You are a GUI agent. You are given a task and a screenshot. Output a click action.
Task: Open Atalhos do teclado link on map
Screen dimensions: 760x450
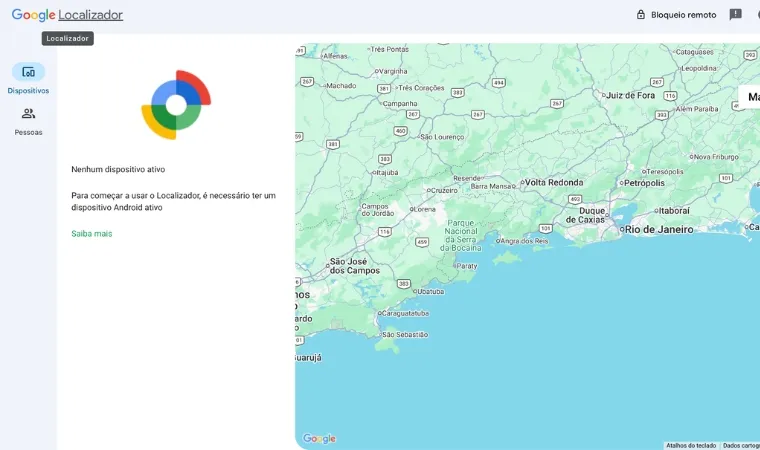691,445
